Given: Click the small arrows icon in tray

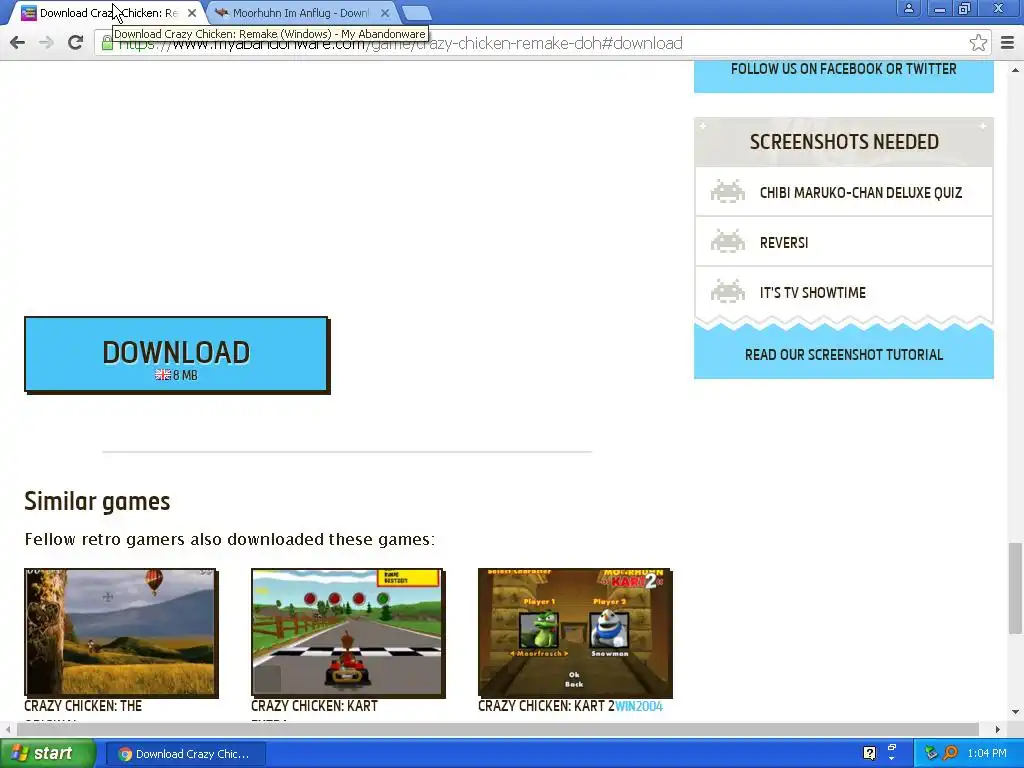Looking at the screenshot, I should (891, 750).
